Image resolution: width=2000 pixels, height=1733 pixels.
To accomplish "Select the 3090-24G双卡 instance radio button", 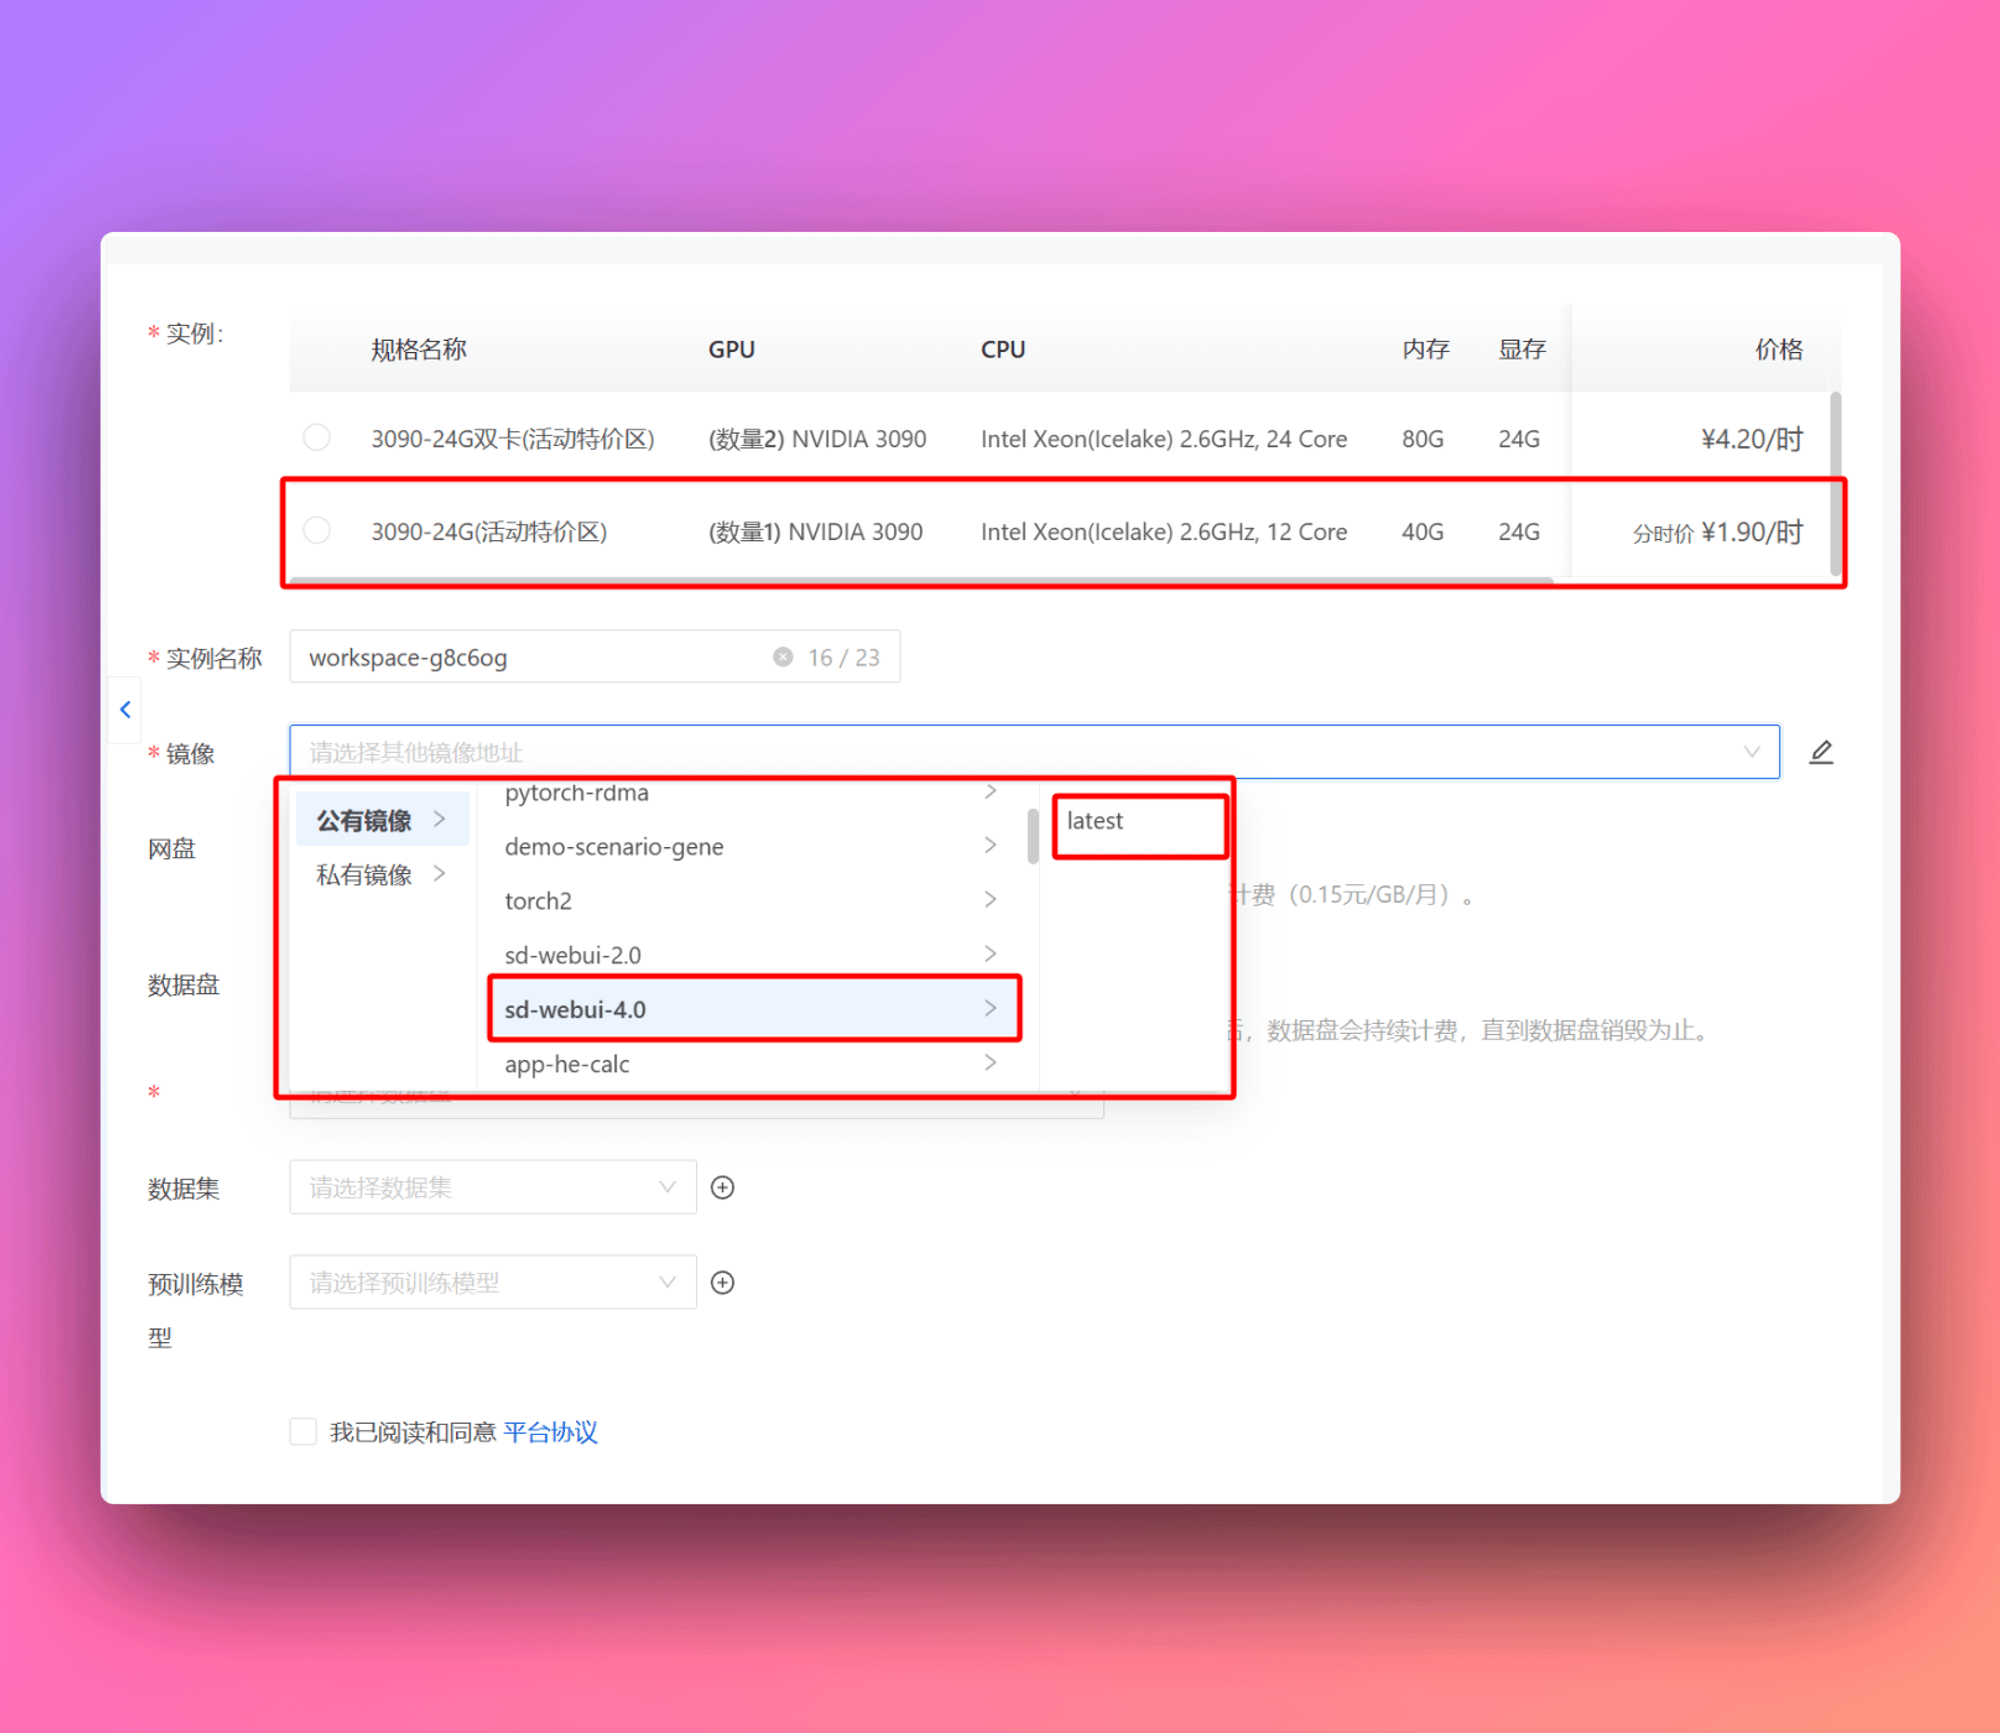I will click(x=317, y=438).
